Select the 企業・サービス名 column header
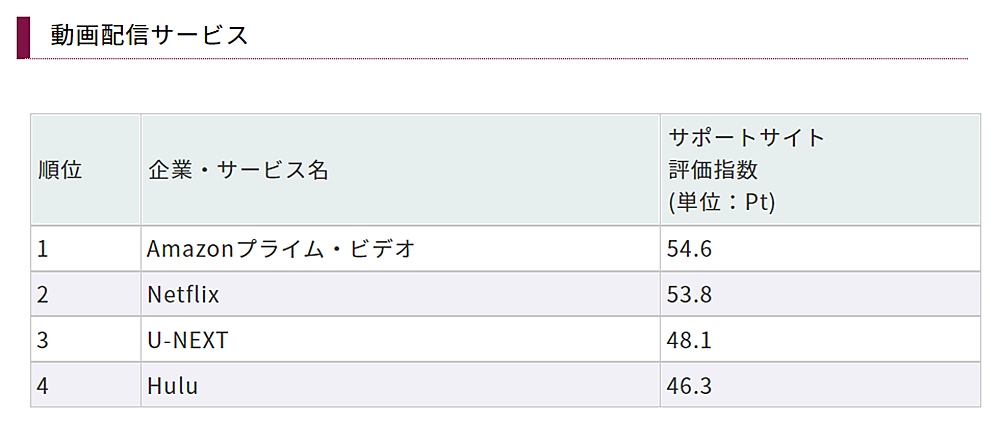The image size is (1000, 421). point(238,170)
